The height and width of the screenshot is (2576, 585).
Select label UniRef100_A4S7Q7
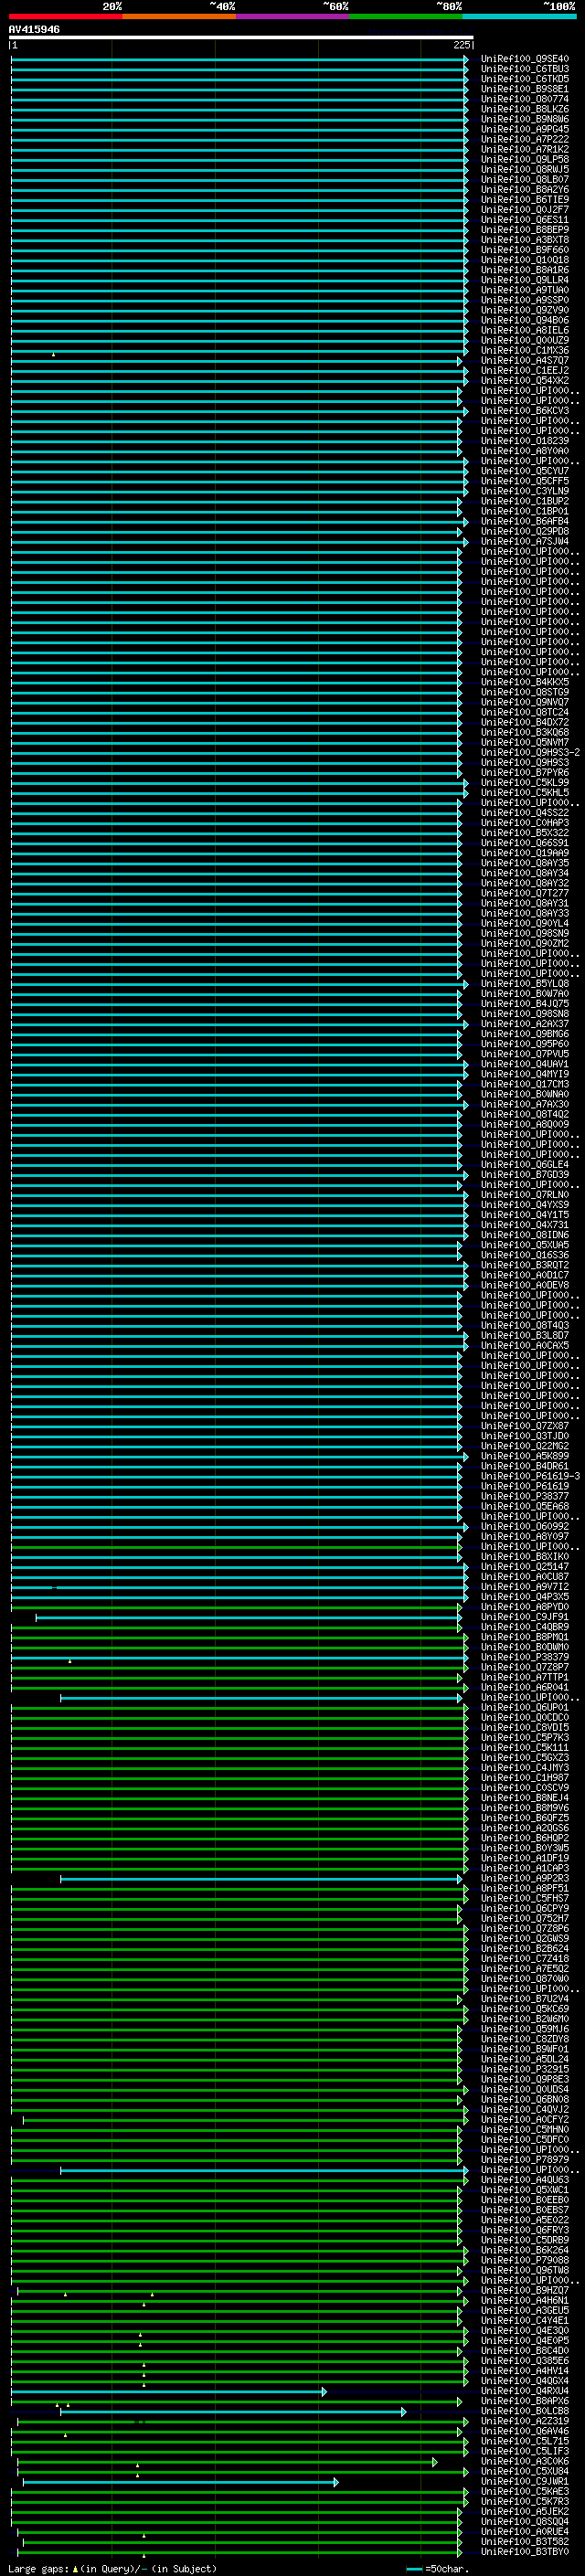525,361
